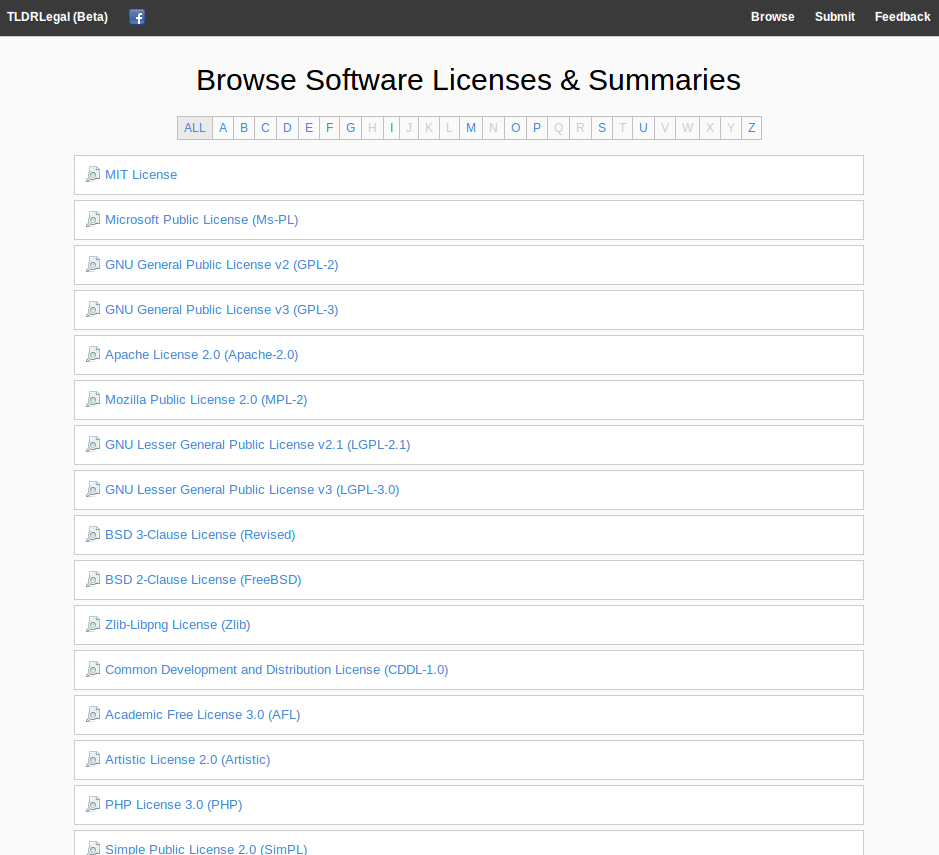Open Academic Free License 3.0 entry

202,715
